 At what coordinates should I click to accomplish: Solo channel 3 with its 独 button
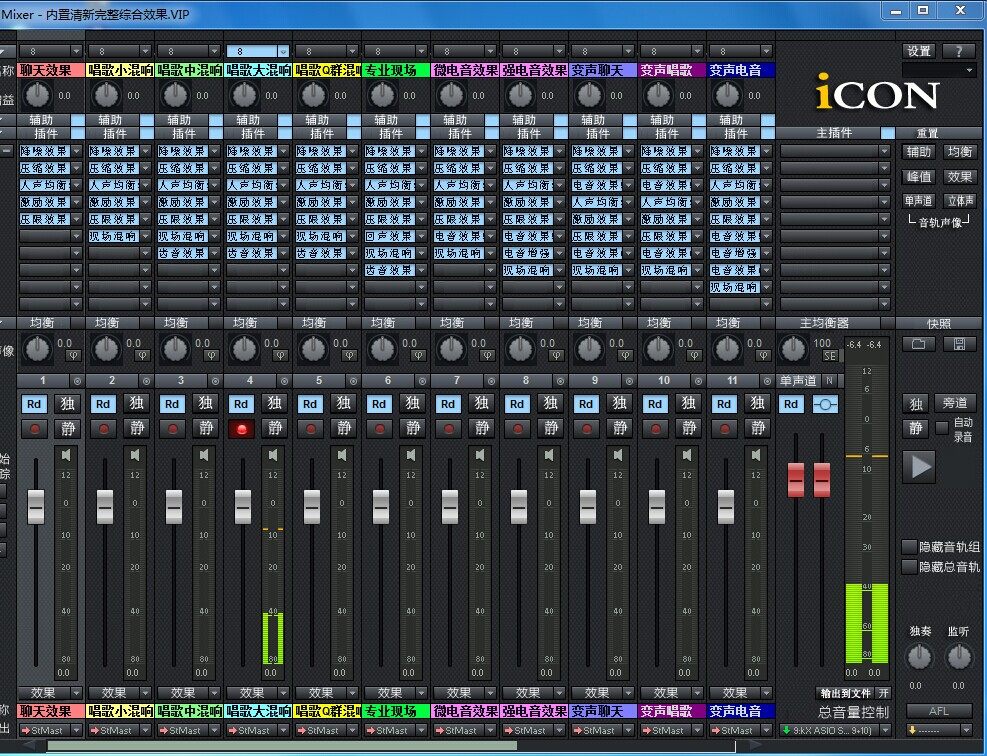click(x=206, y=403)
